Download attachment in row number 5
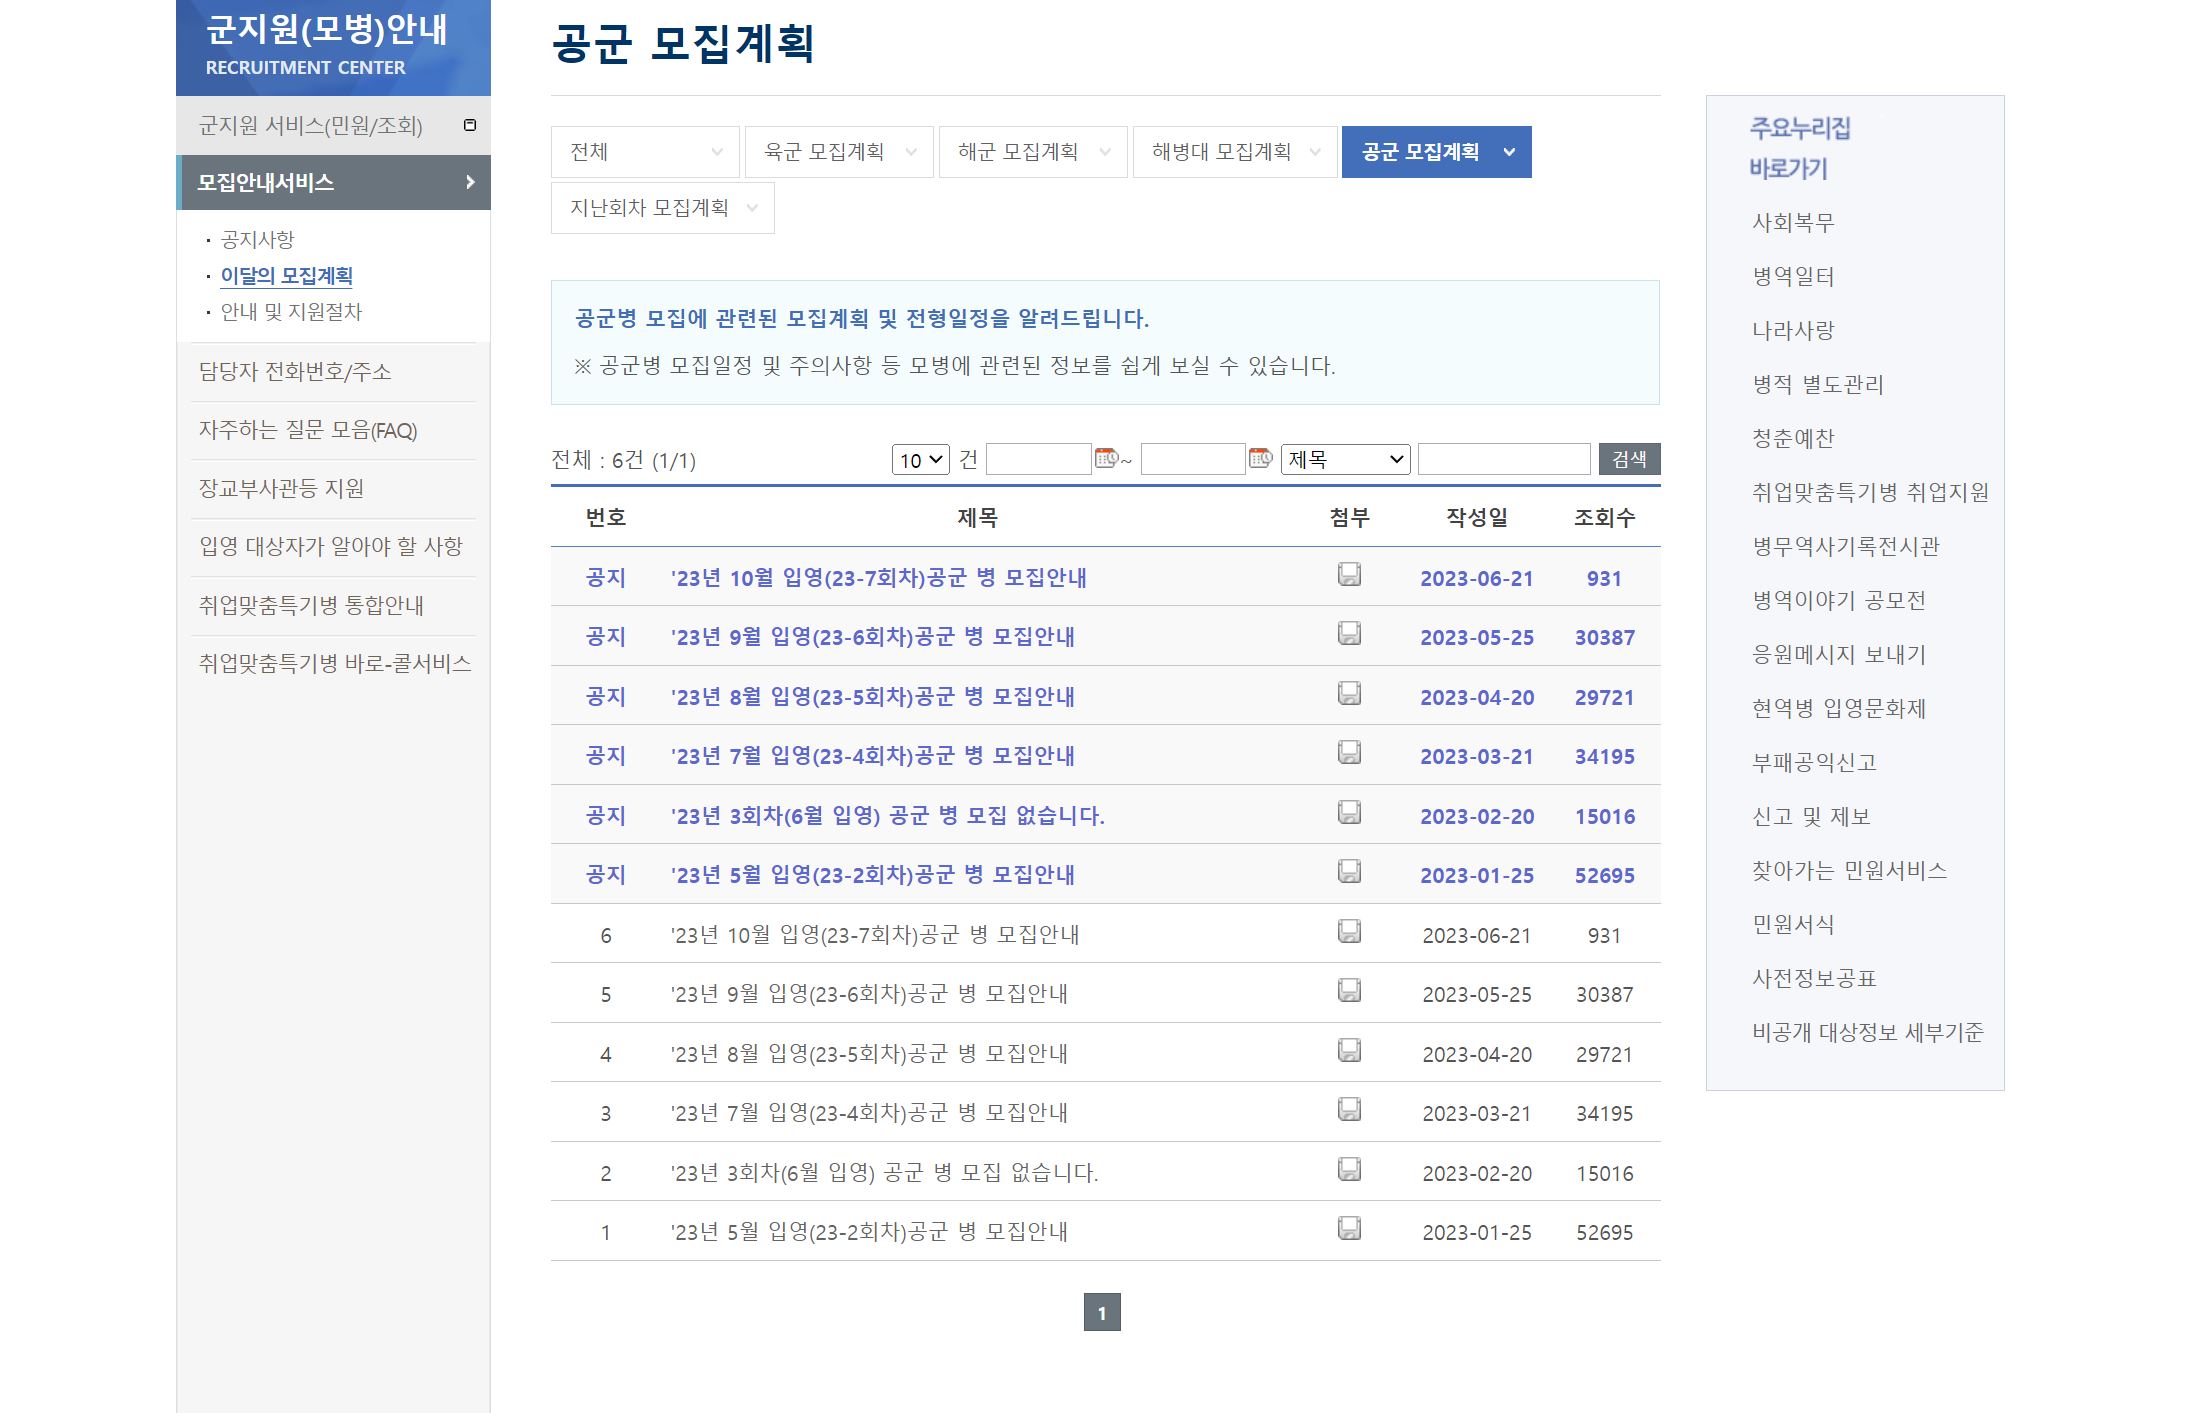This screenshot has height=1413, width=2195. coord(1349,990)
